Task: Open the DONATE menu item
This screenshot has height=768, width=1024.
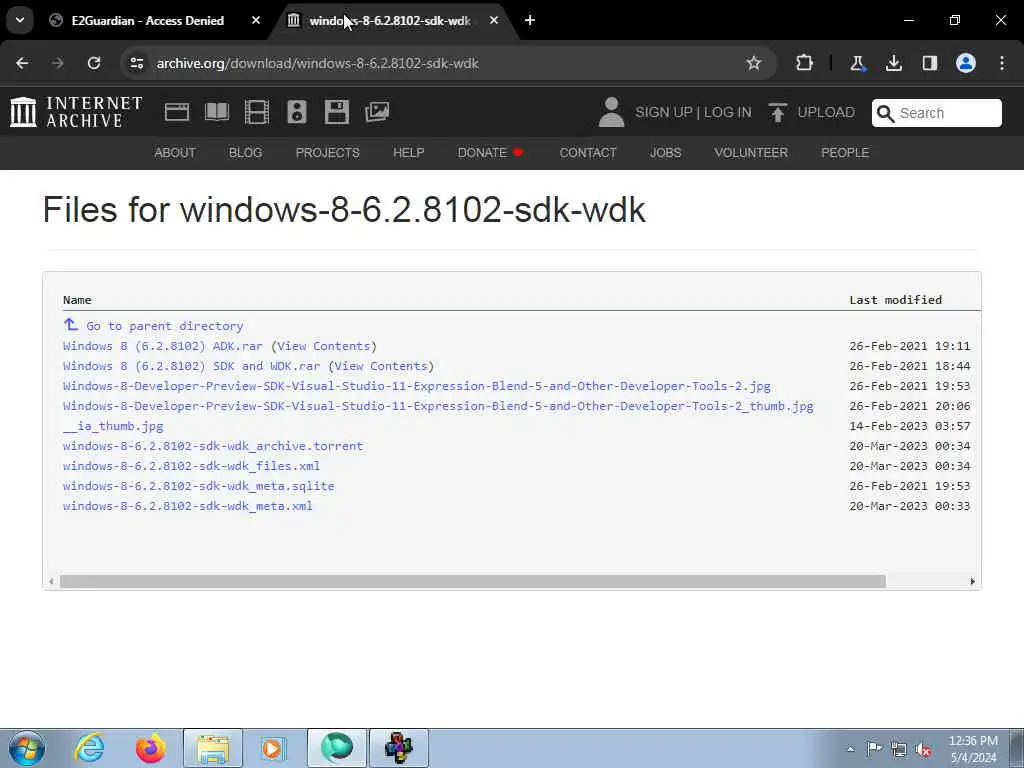Action: click(490, 153)
